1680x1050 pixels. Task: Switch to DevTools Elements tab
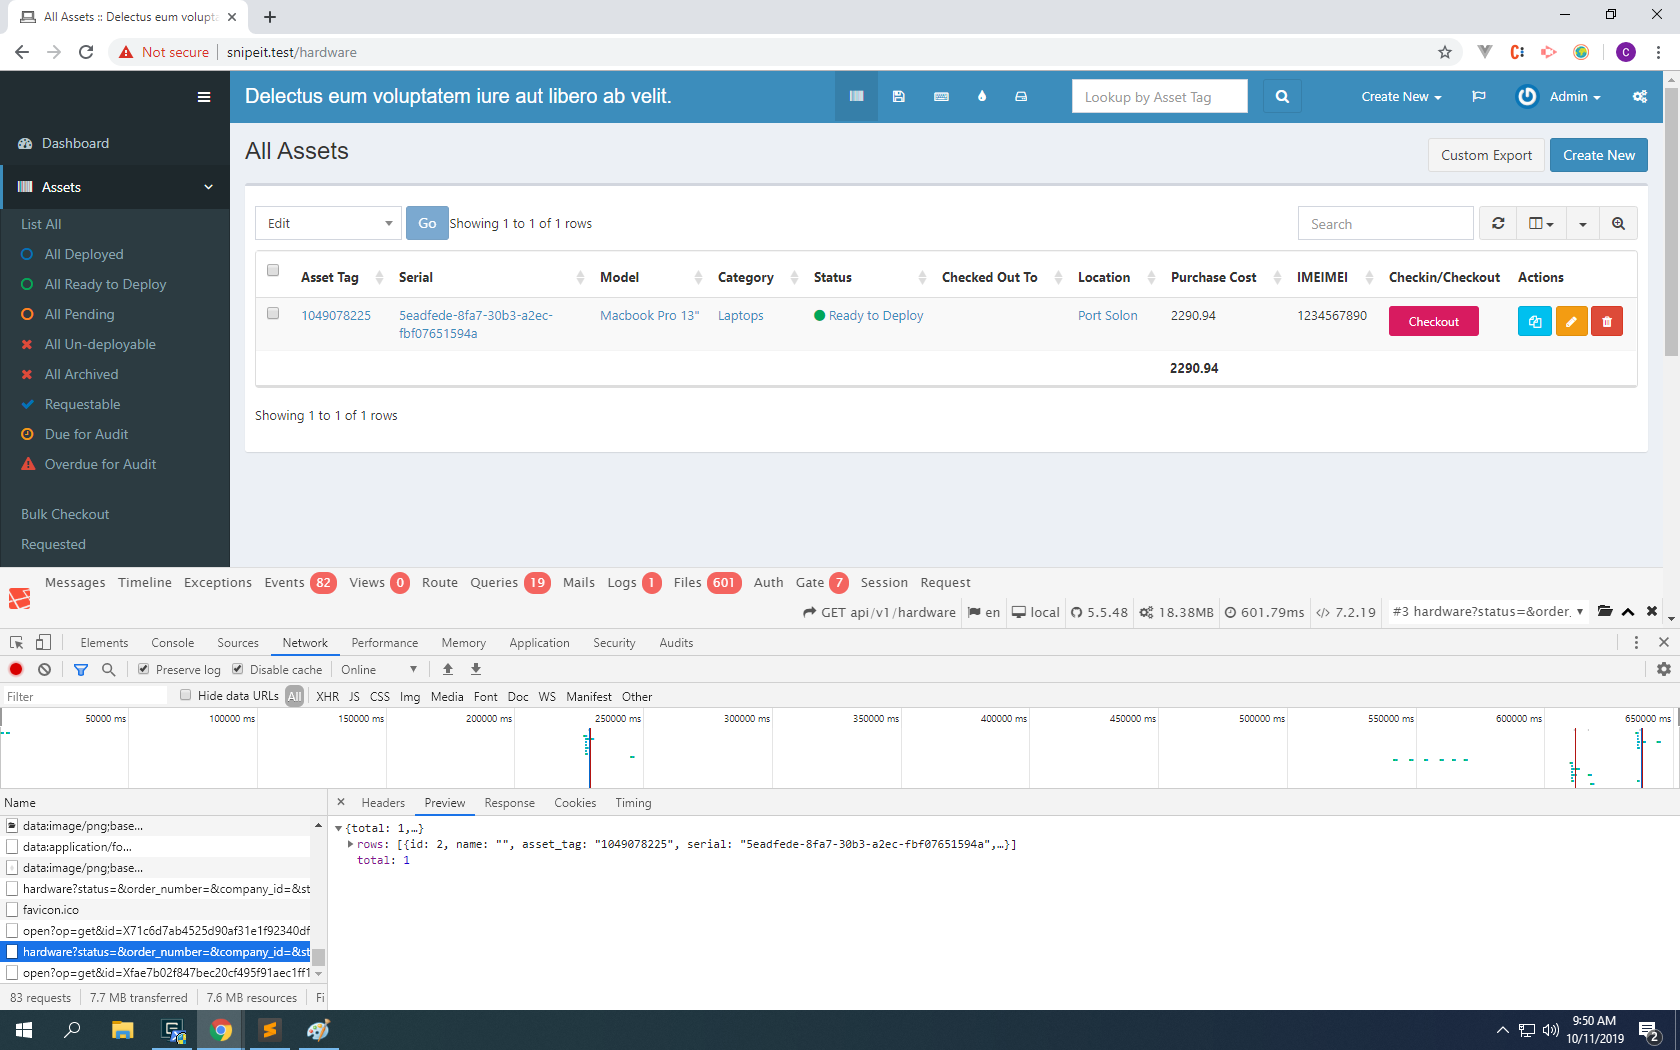104,643
